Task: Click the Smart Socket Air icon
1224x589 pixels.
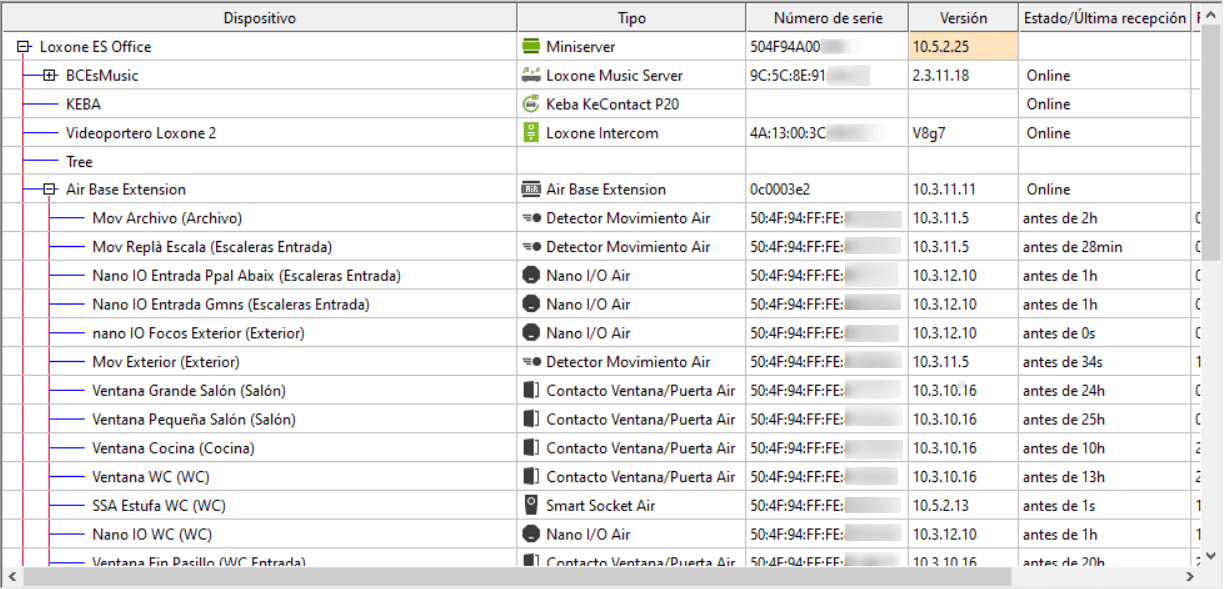Action: coord(531,505)
